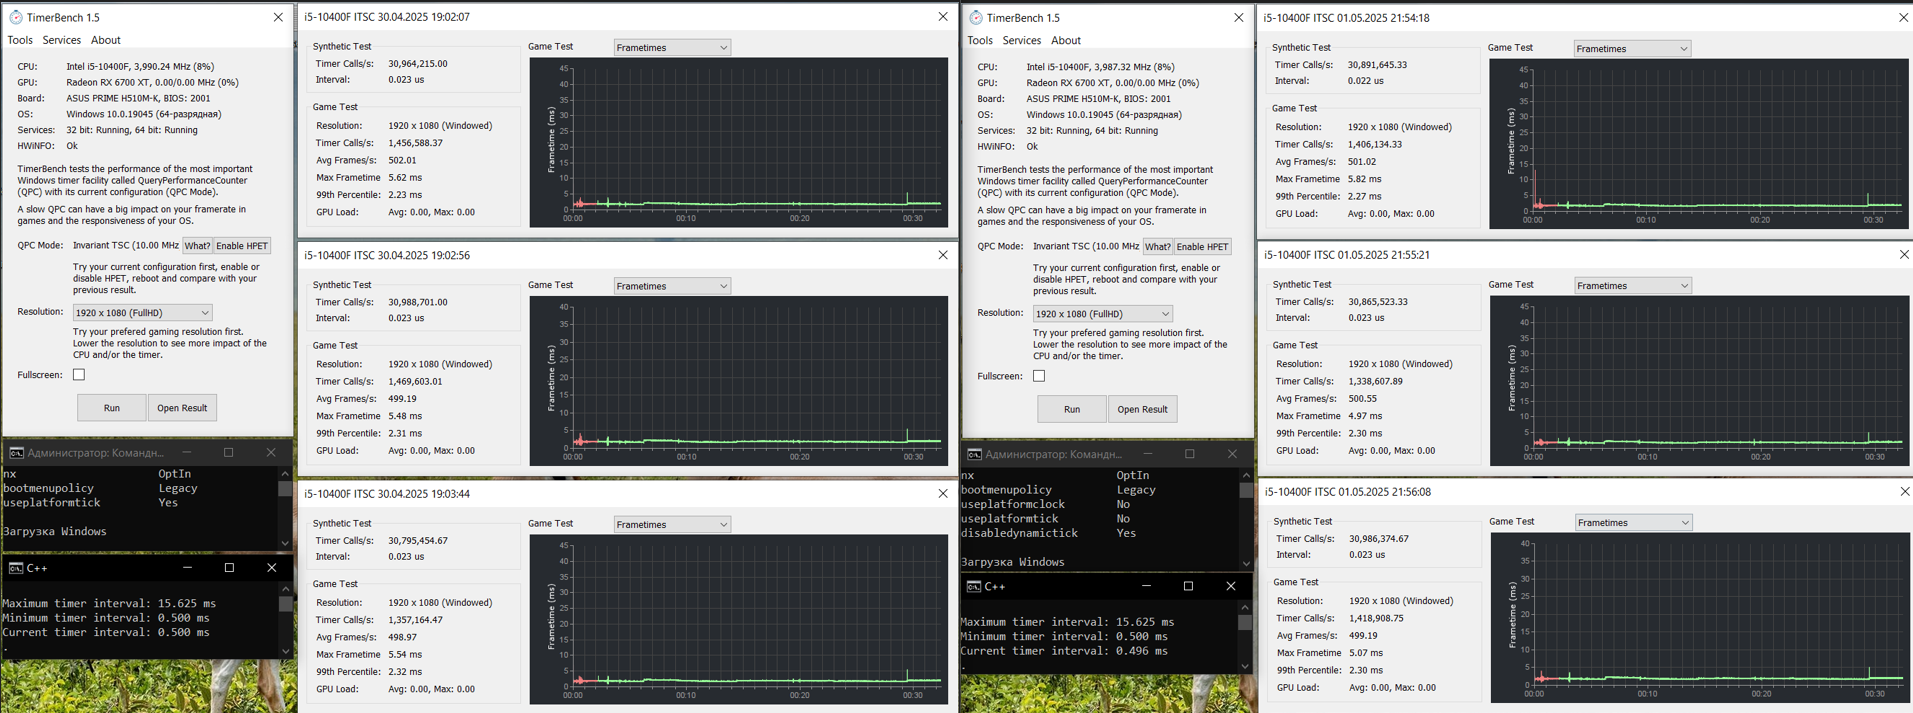Minimize C++ console showing current 0.500 ms
The height and width of the screenshot is (713, 1913).
(x=187, y=568)
